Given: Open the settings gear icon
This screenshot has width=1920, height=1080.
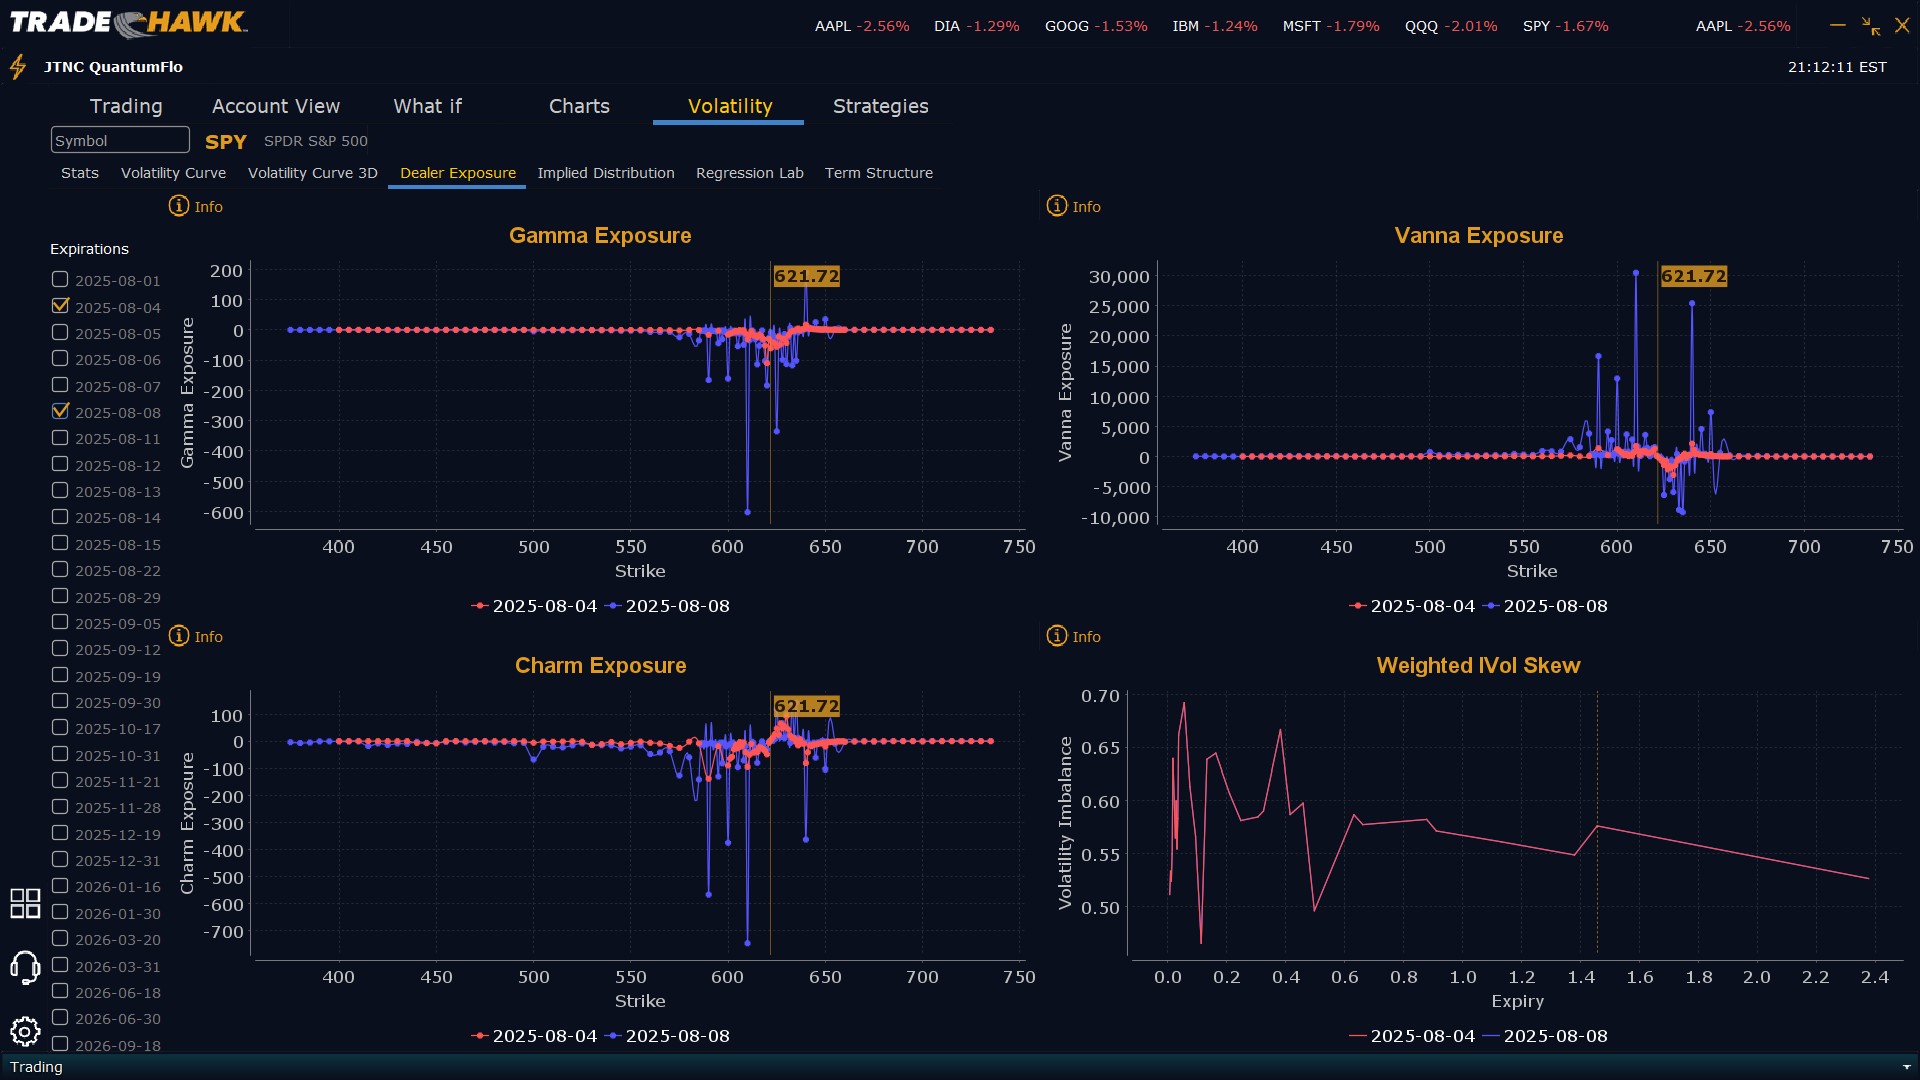Looking at the screenshot, I should pos(25,1031).
